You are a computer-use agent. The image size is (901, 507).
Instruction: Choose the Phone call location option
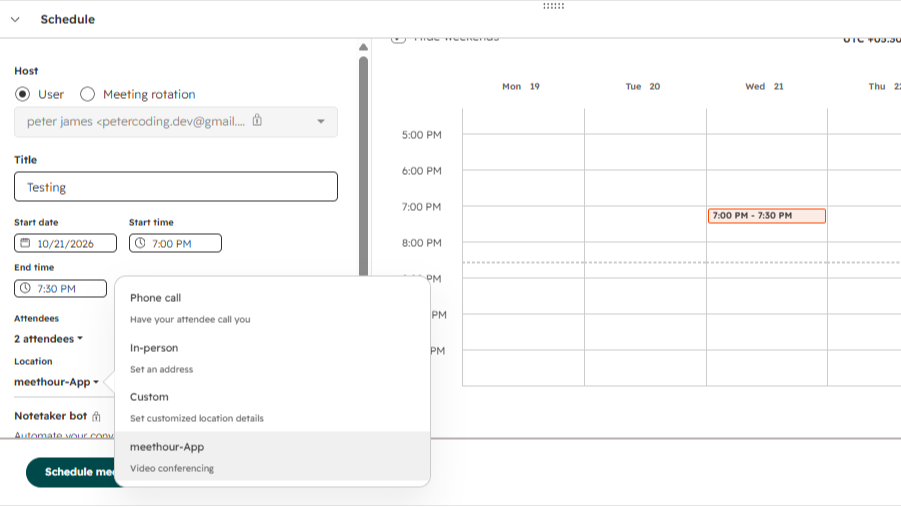pyautogui.click(x=272, y=308)
